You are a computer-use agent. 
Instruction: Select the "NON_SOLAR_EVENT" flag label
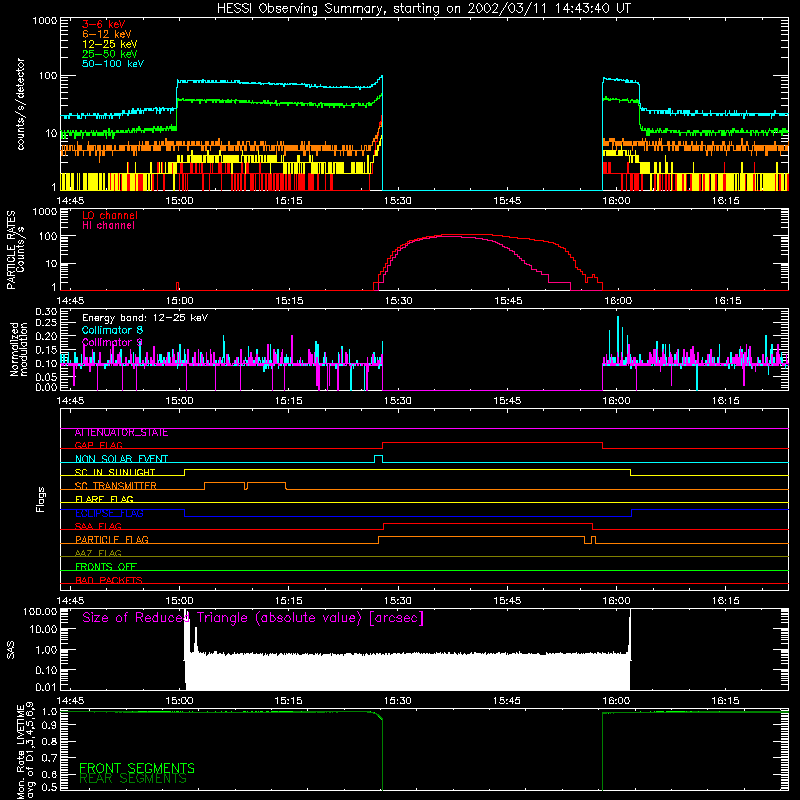click(121, 459)
